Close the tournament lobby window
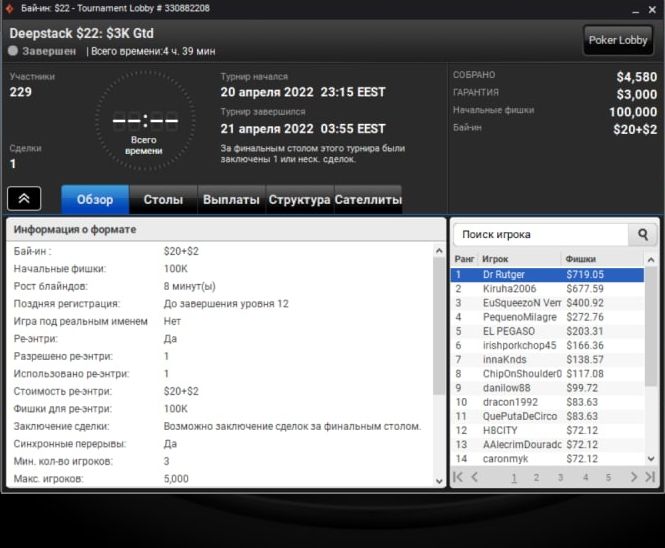 (652, 9)
